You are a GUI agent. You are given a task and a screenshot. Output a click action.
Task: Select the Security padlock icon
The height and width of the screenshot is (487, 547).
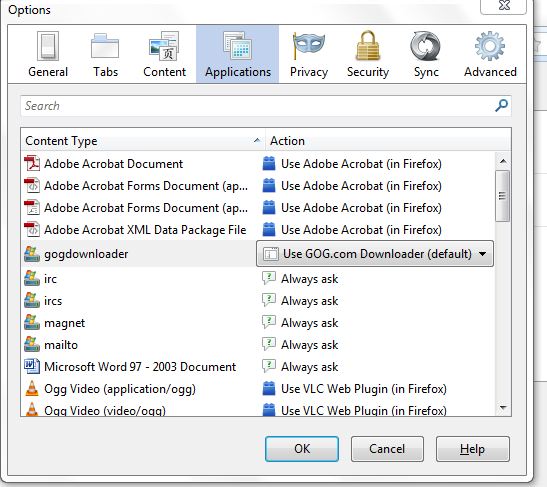[368, 46]
